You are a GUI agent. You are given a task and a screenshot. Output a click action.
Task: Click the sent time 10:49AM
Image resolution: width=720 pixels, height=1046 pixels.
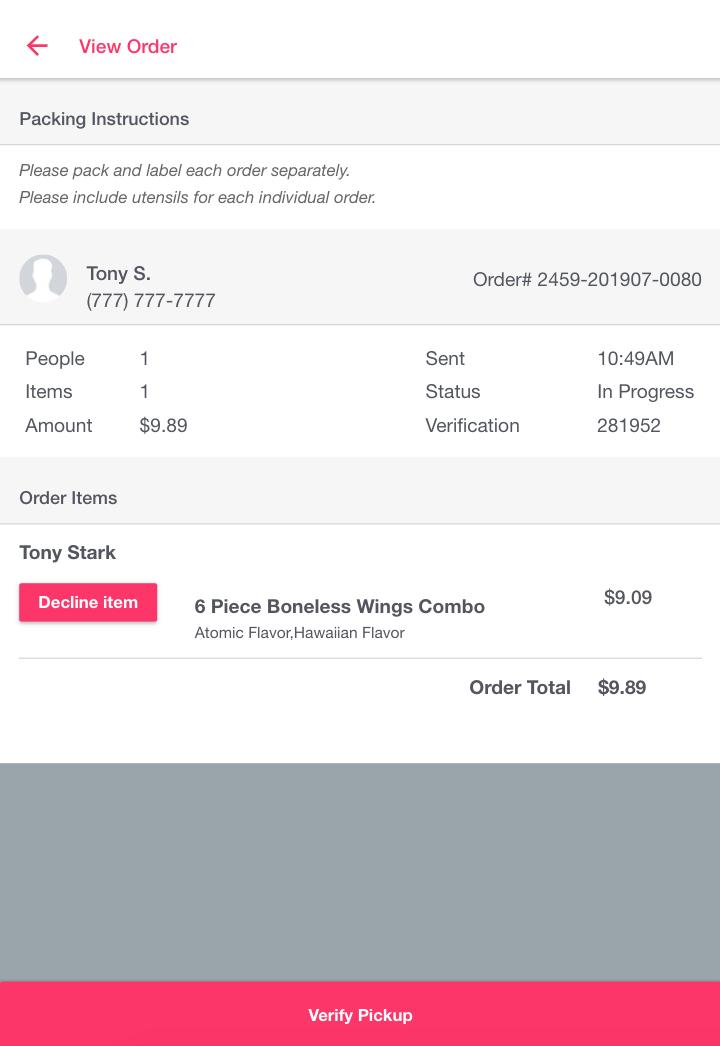pyautogui.click(x=635, y=358)
